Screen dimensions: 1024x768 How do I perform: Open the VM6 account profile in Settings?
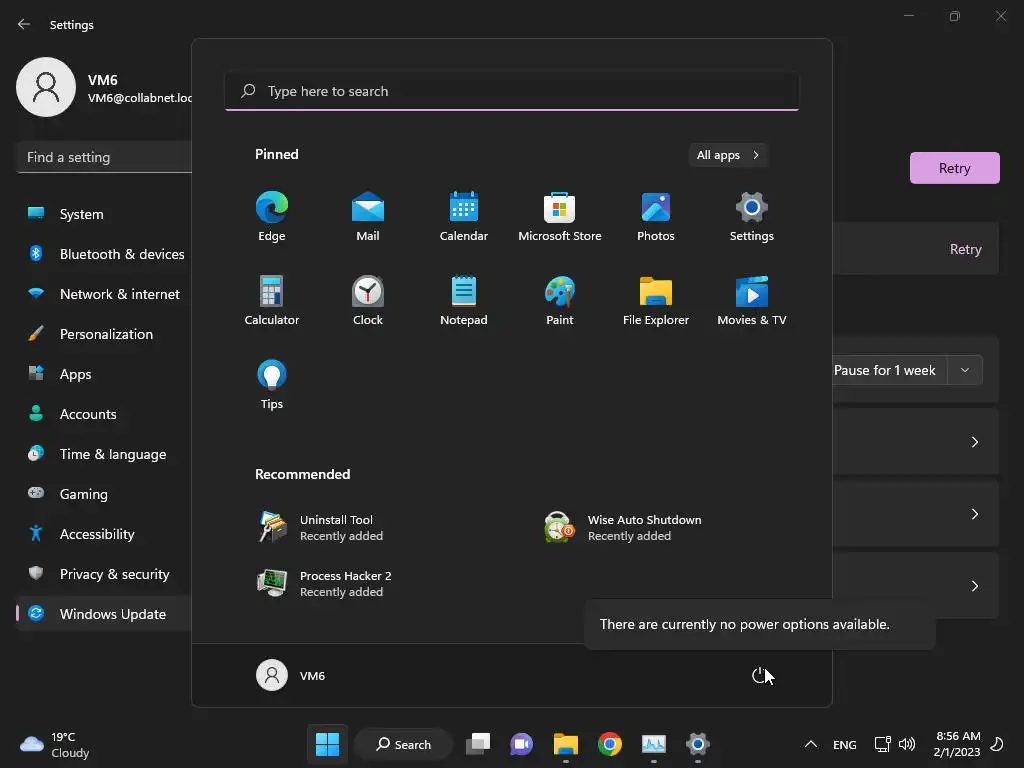pyautogui.click(x=104, y=88)
